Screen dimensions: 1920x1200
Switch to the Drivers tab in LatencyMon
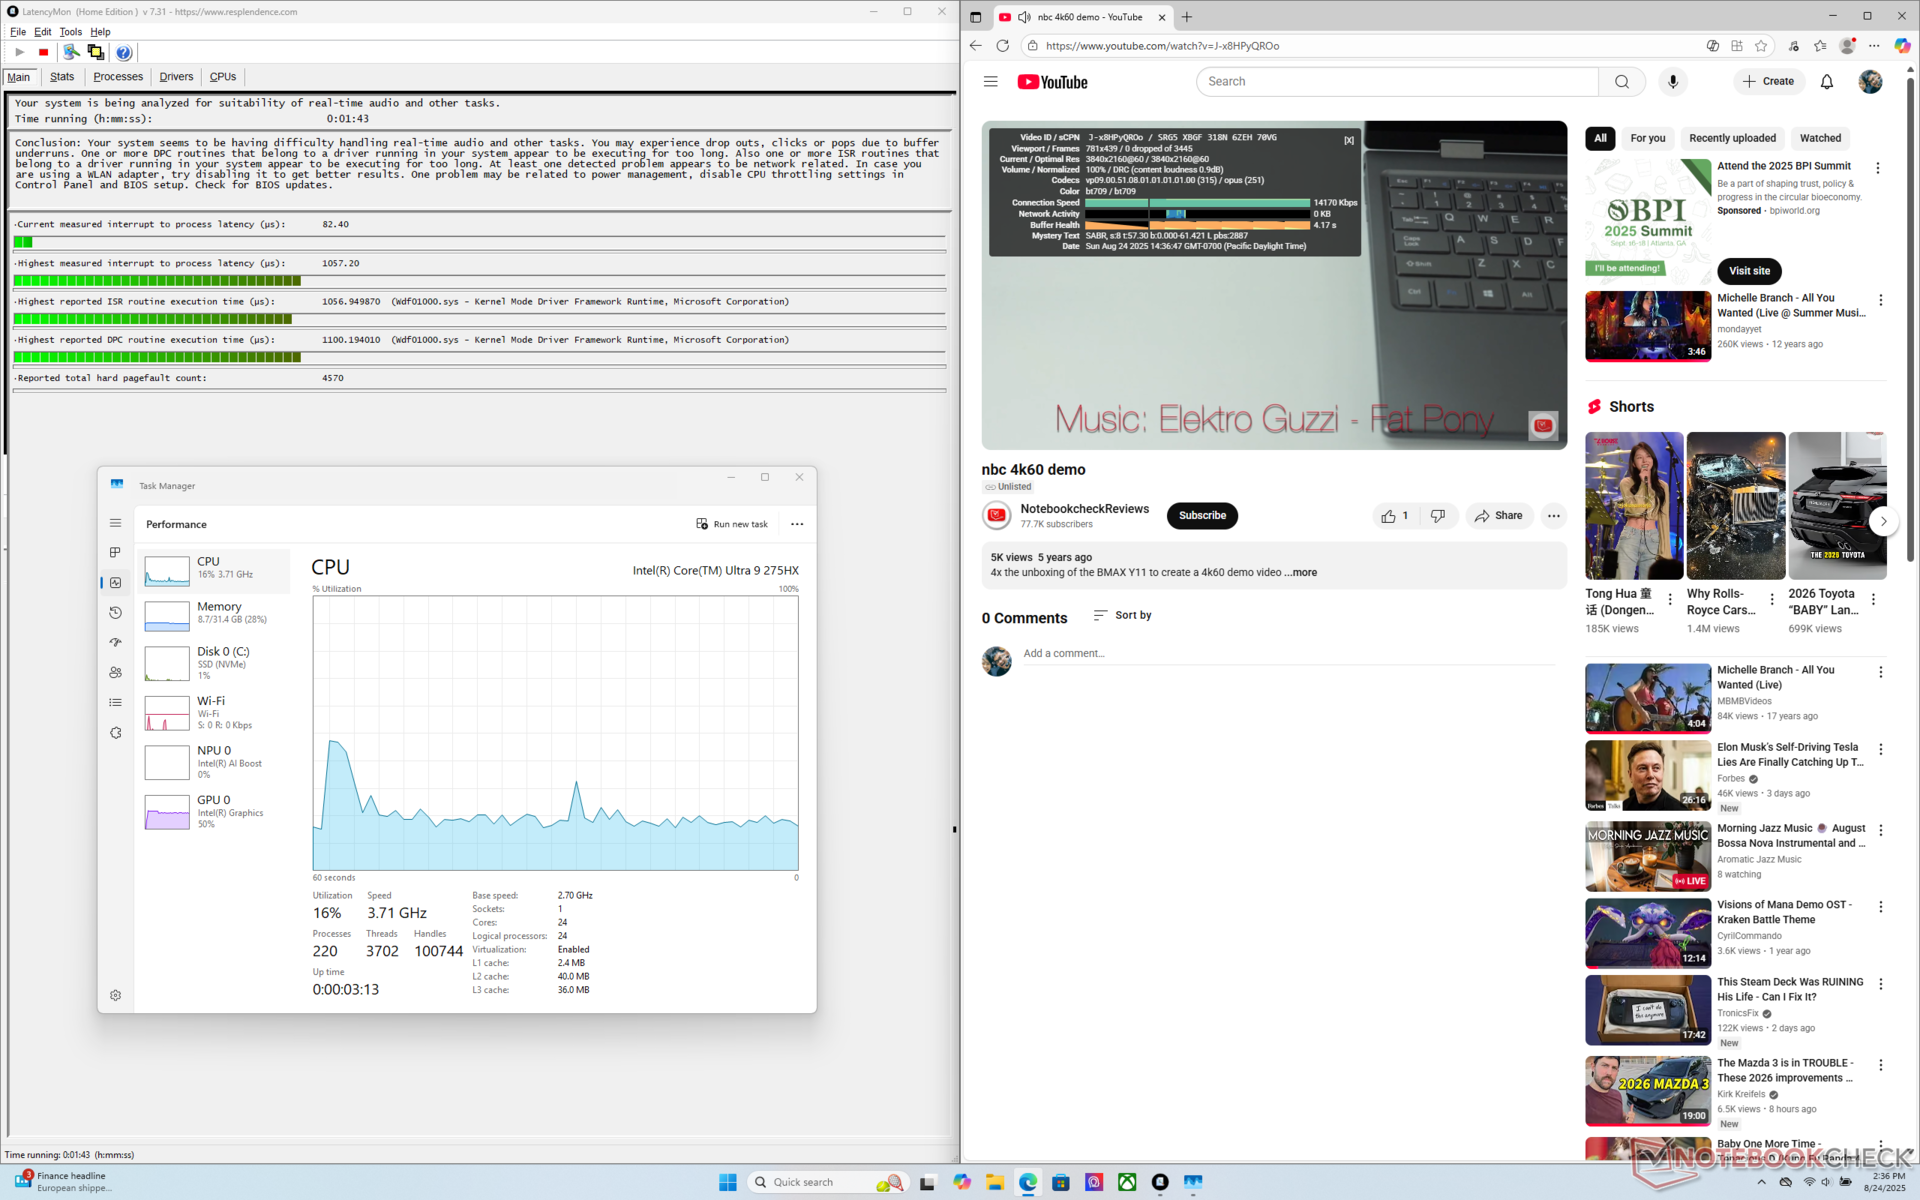(x=176, y=77)
